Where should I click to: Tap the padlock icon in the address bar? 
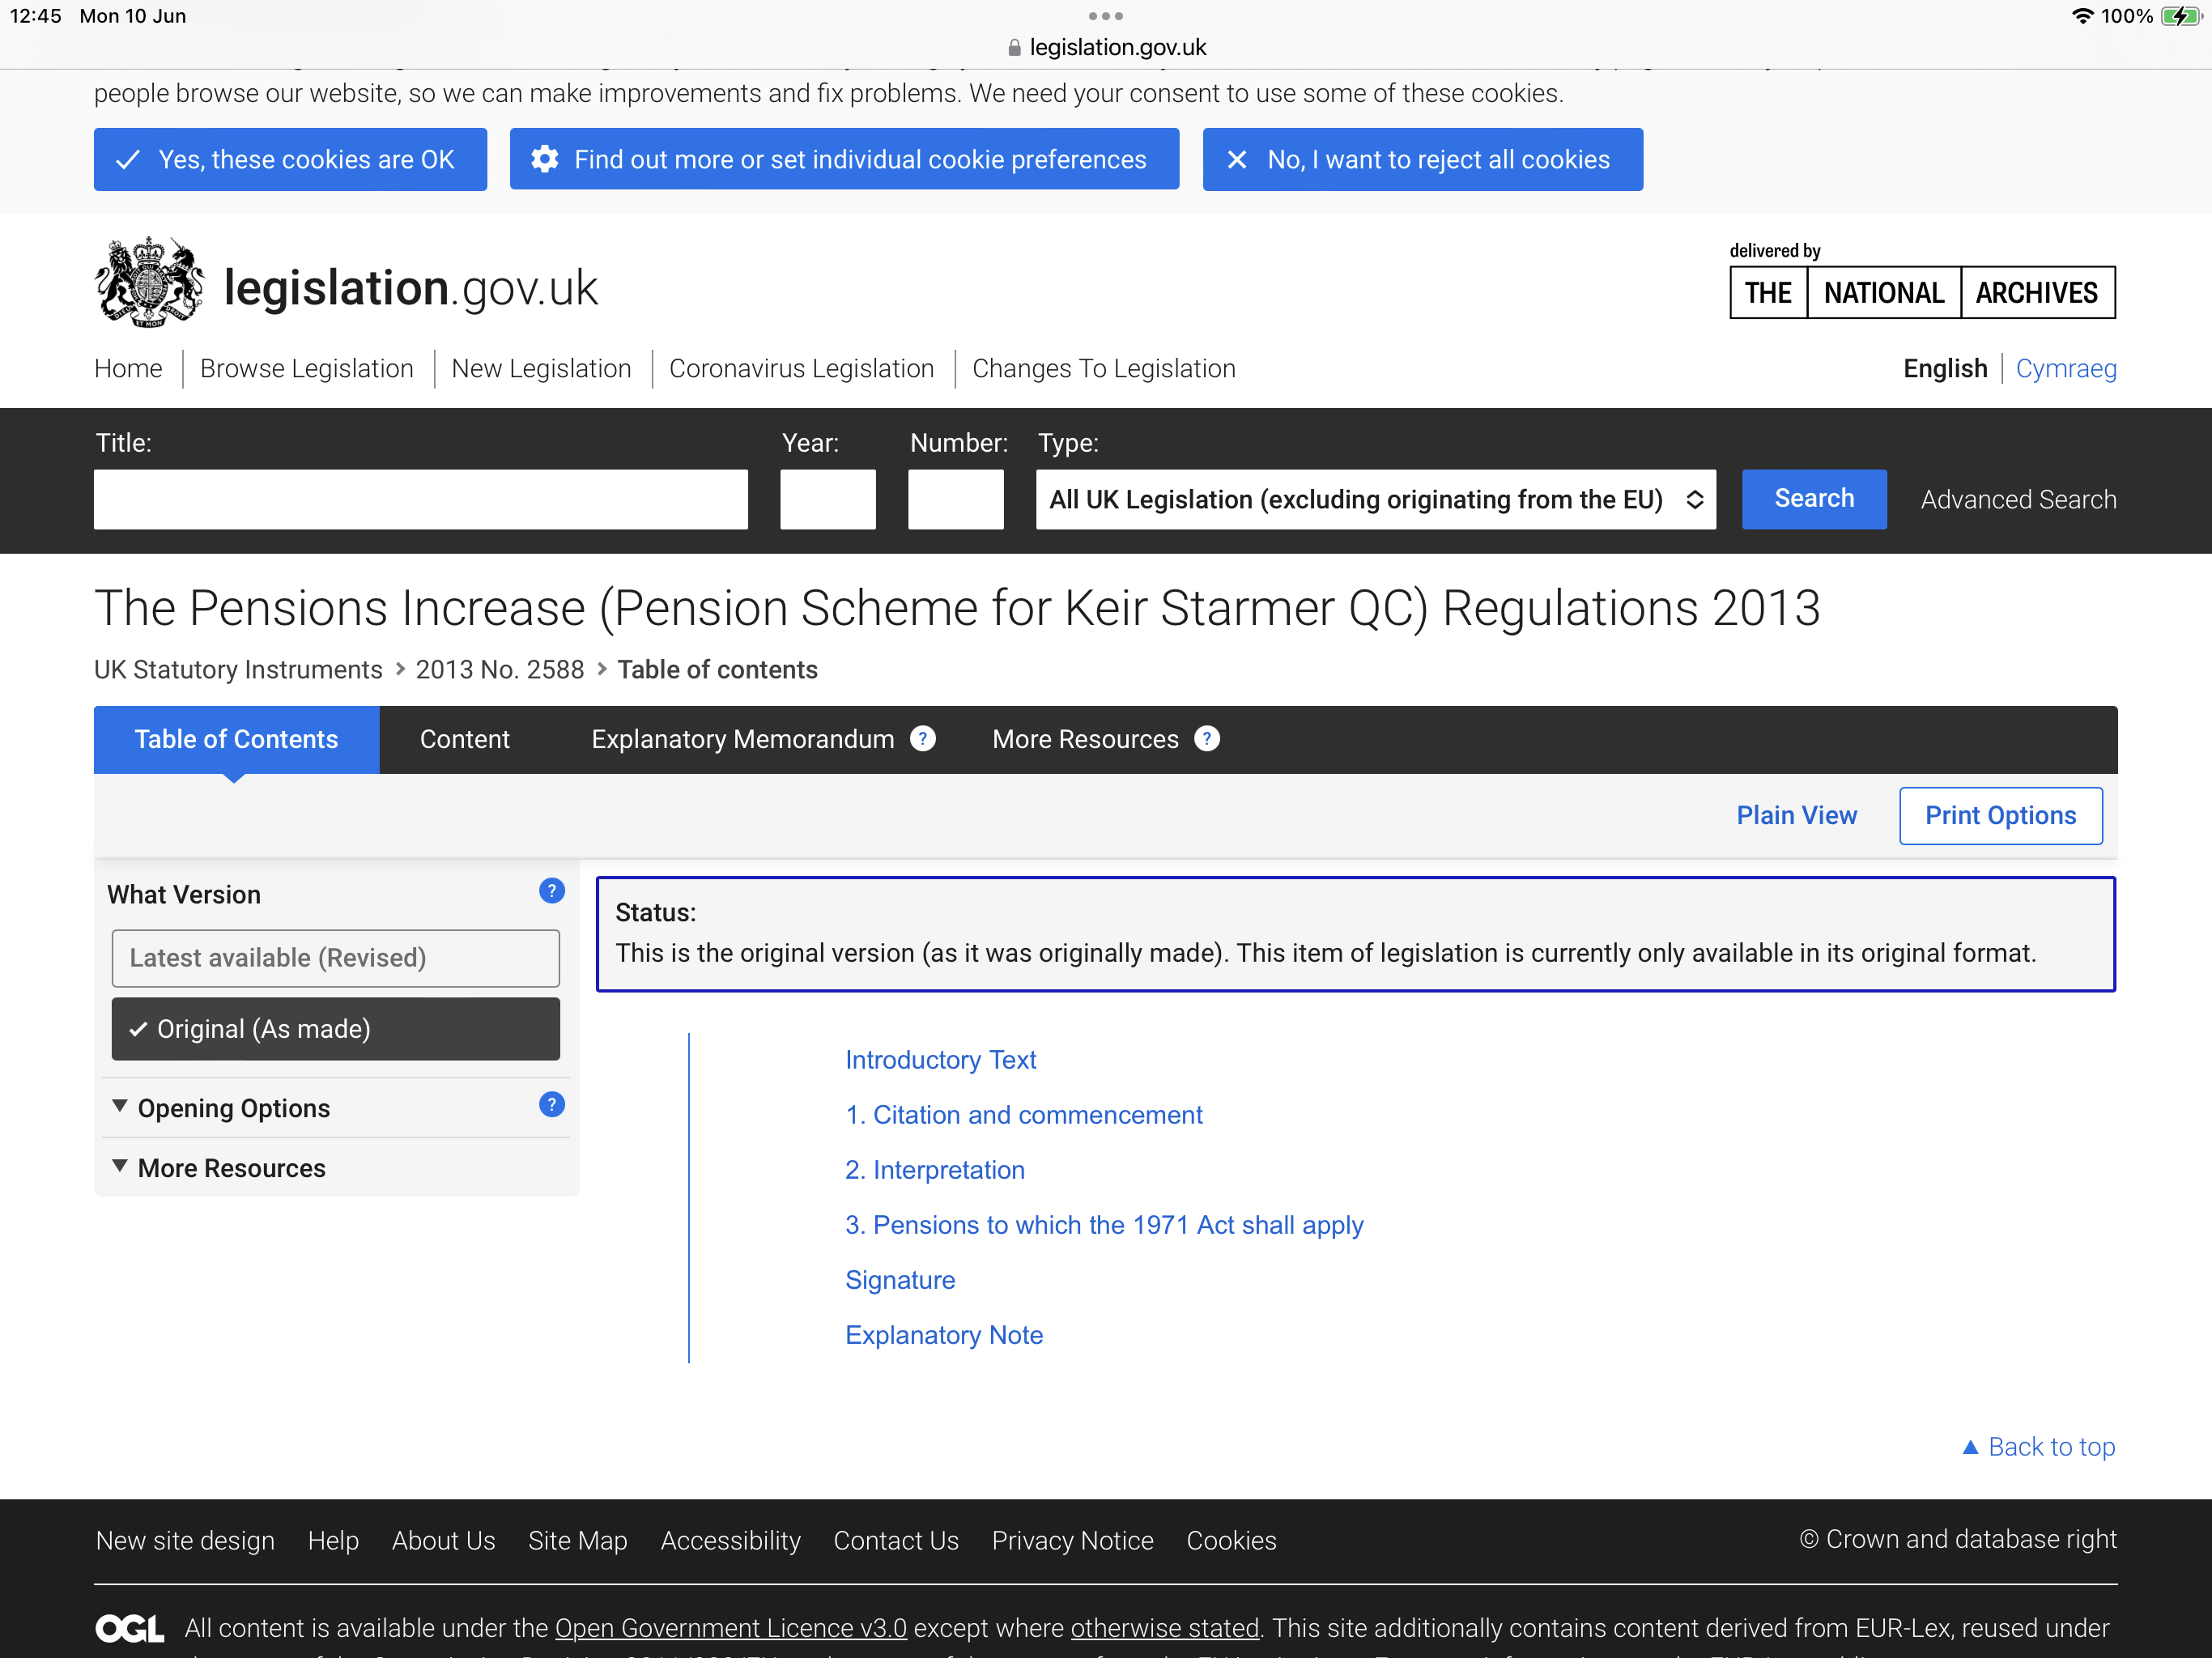pos(1014,48)
